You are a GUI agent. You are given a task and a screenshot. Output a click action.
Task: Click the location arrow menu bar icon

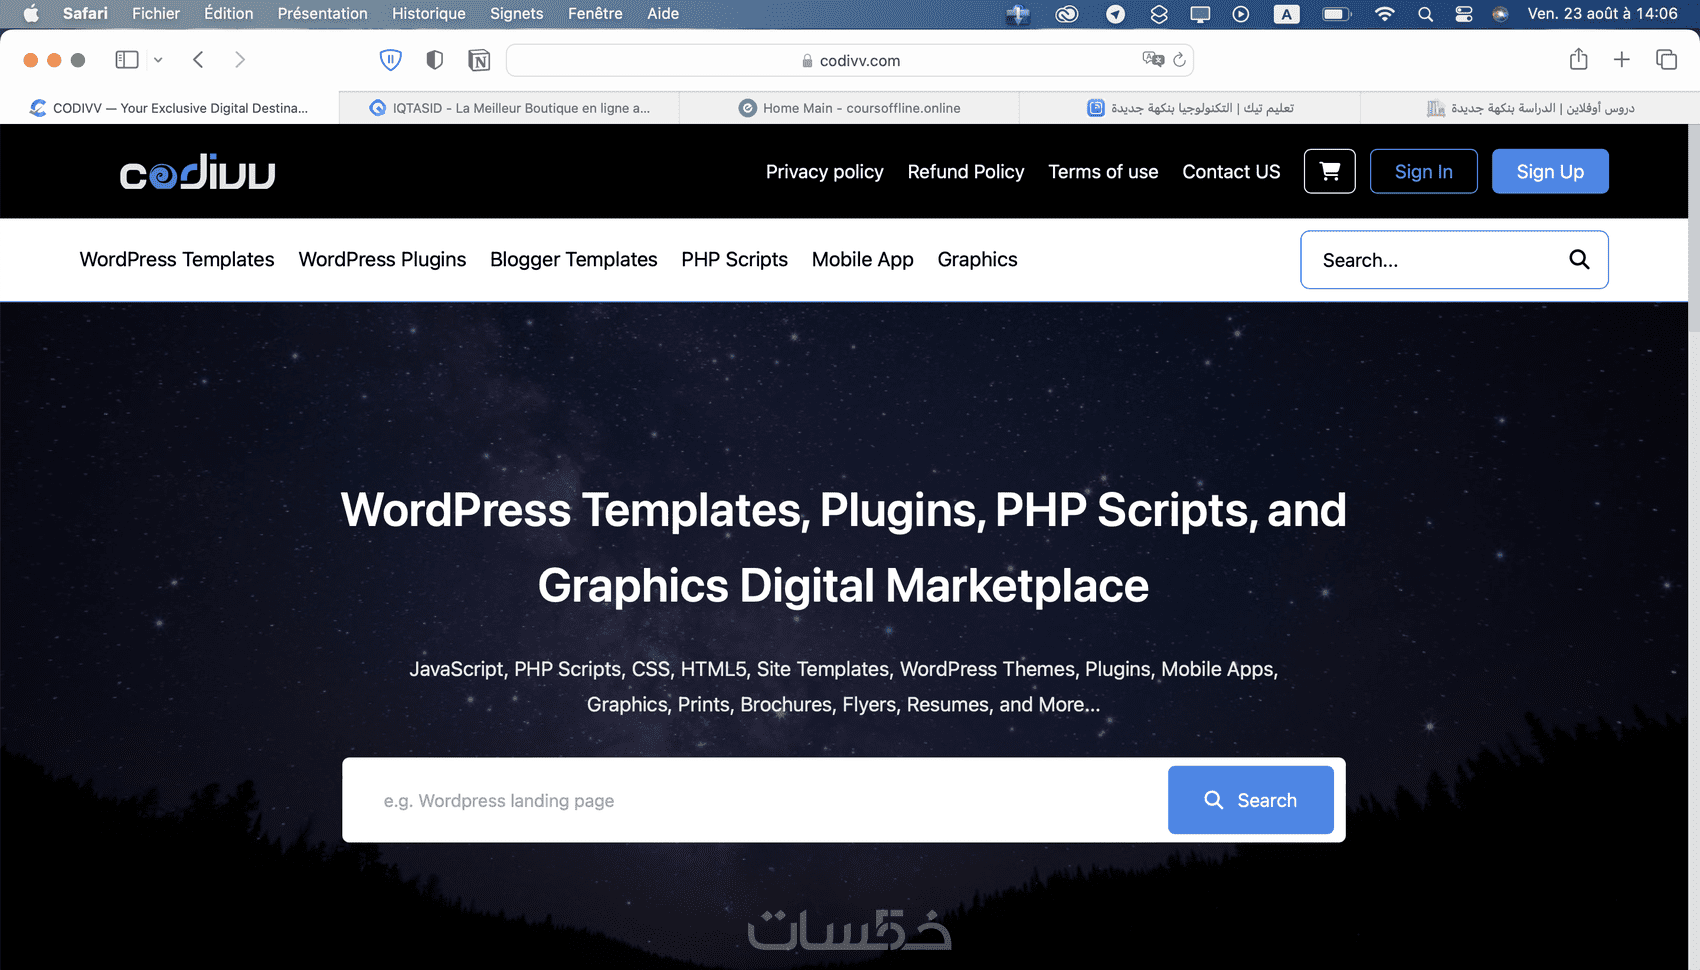(x=1115, y=14)
